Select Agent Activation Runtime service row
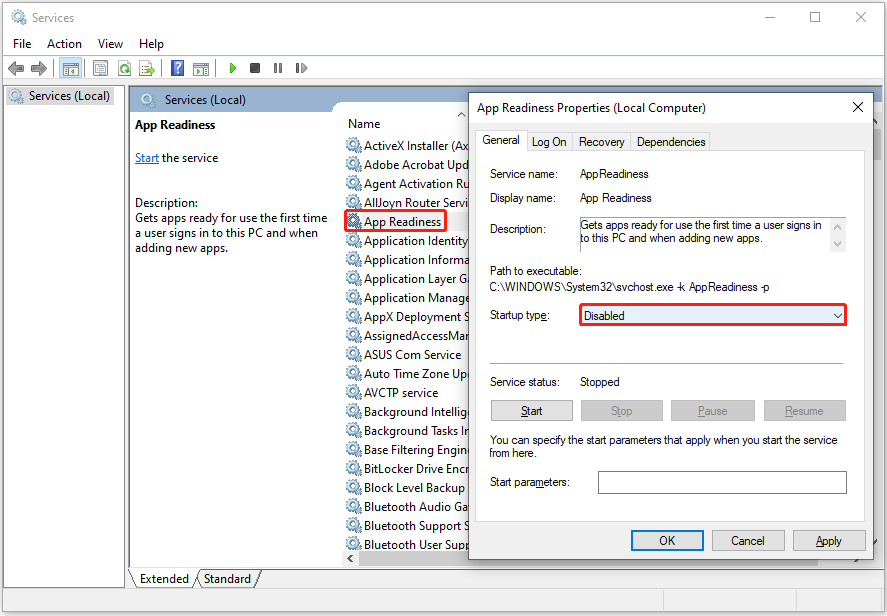The height and width of the screenshot is (616, 887). [407, 183]
